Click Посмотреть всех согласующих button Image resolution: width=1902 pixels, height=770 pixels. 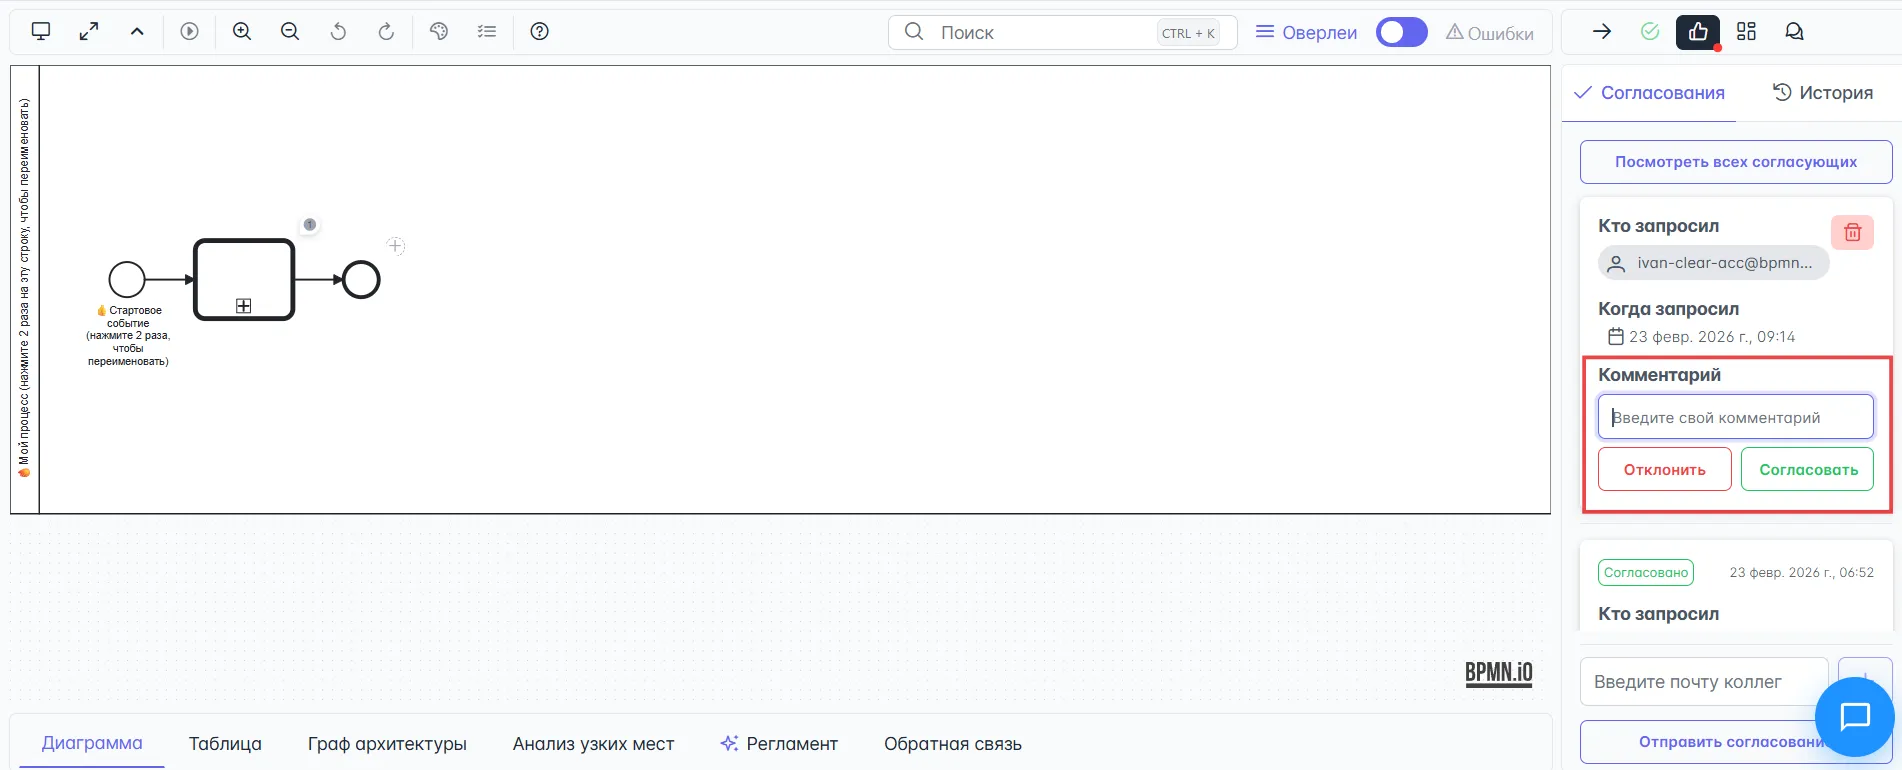click(x=1735, y=162)
